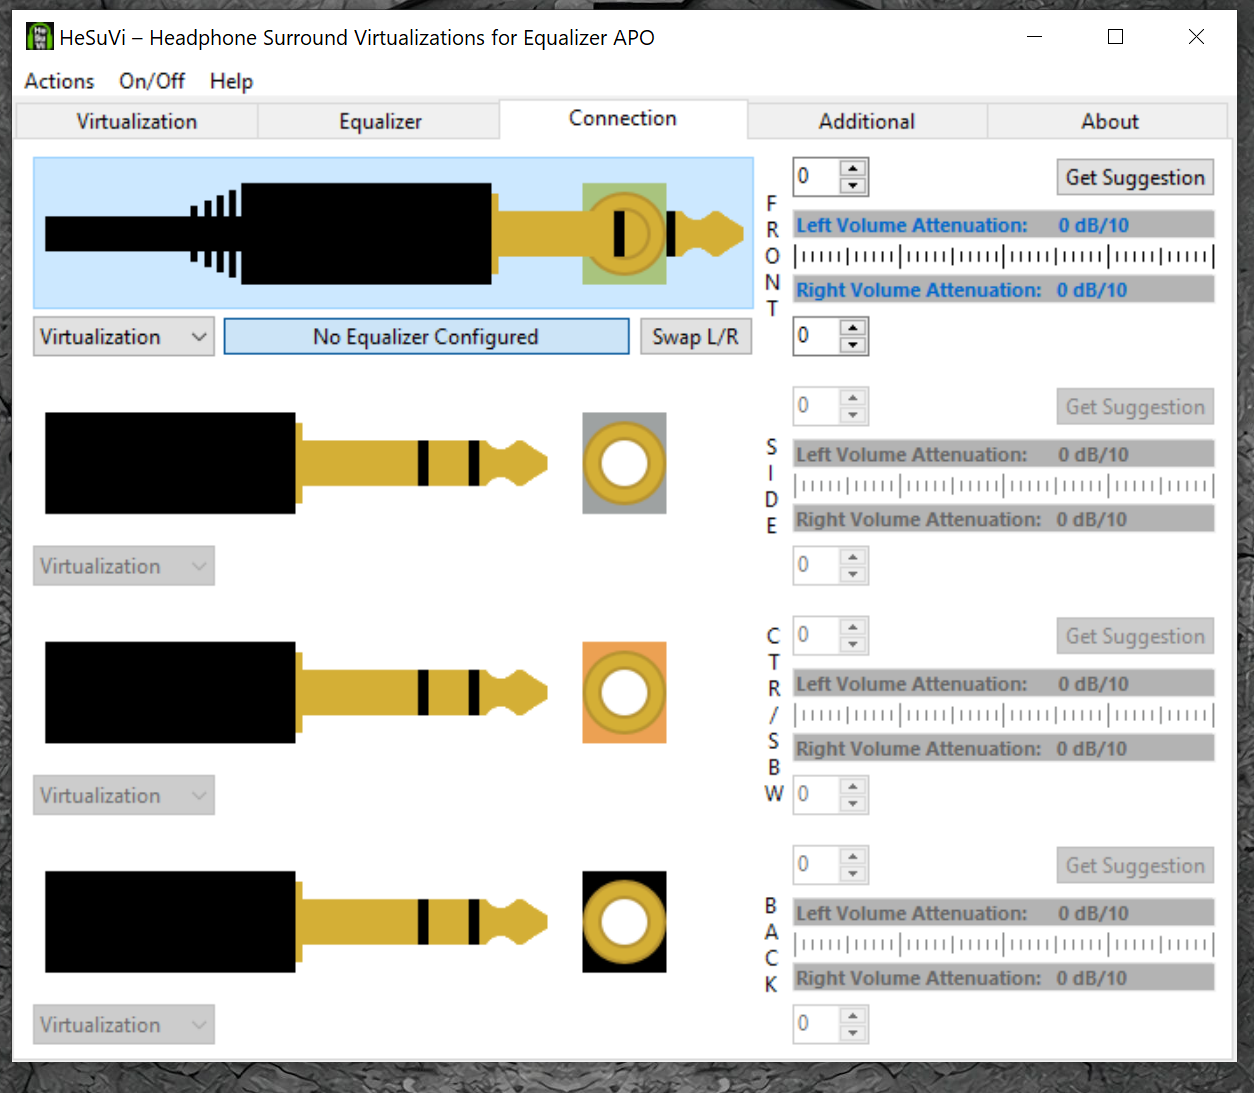Click the gray side audio jack socket

click(625, 464)
